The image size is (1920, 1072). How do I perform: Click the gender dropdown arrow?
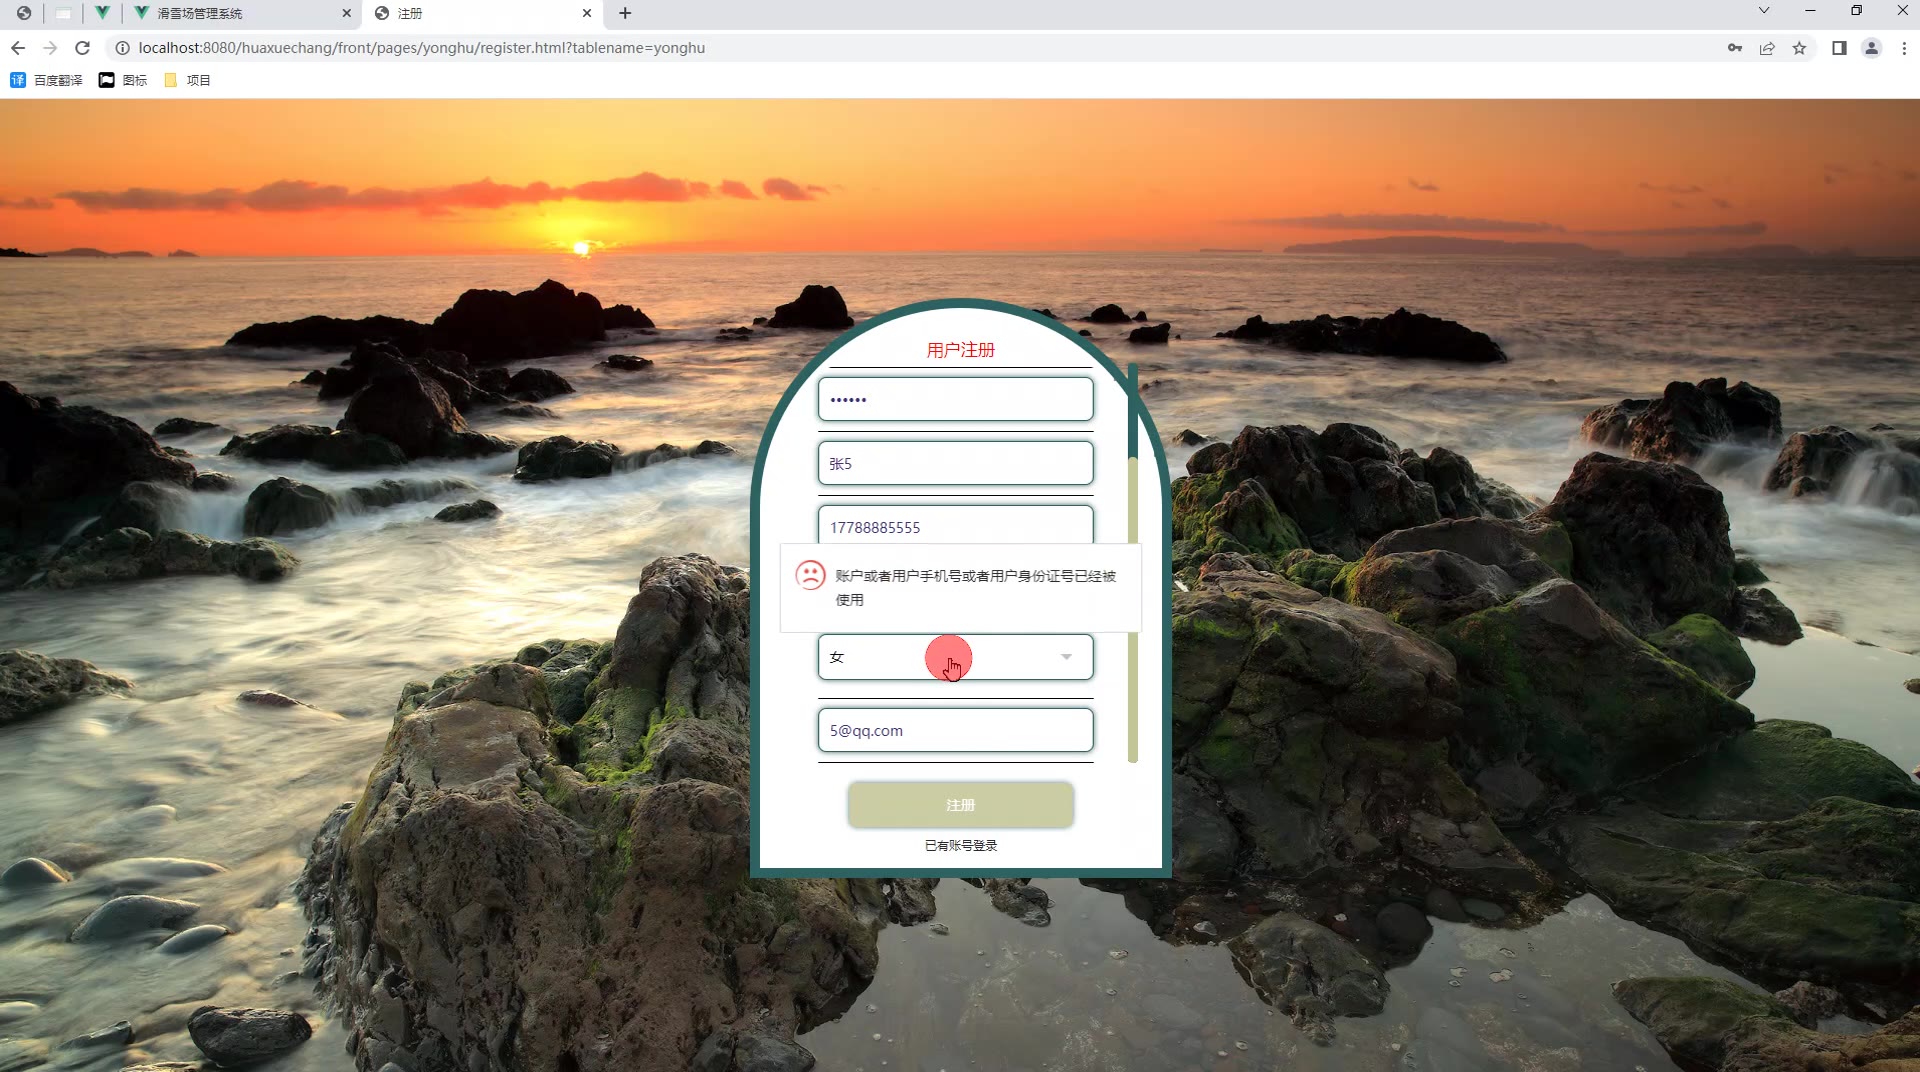[x=1066, y=657]
